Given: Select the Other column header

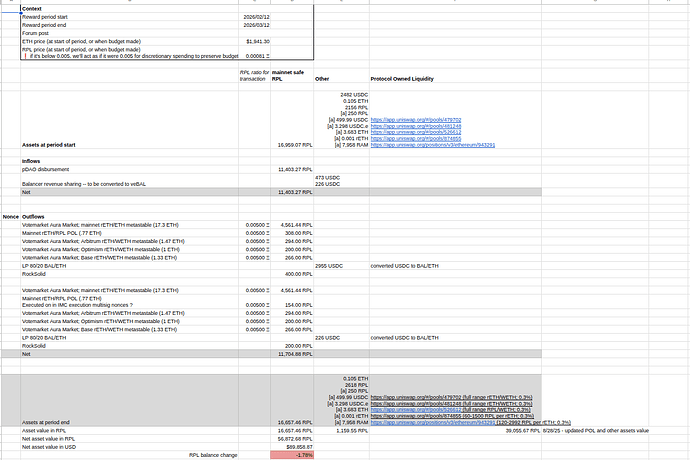Looking at the screenshot, I should pos(341,75).
